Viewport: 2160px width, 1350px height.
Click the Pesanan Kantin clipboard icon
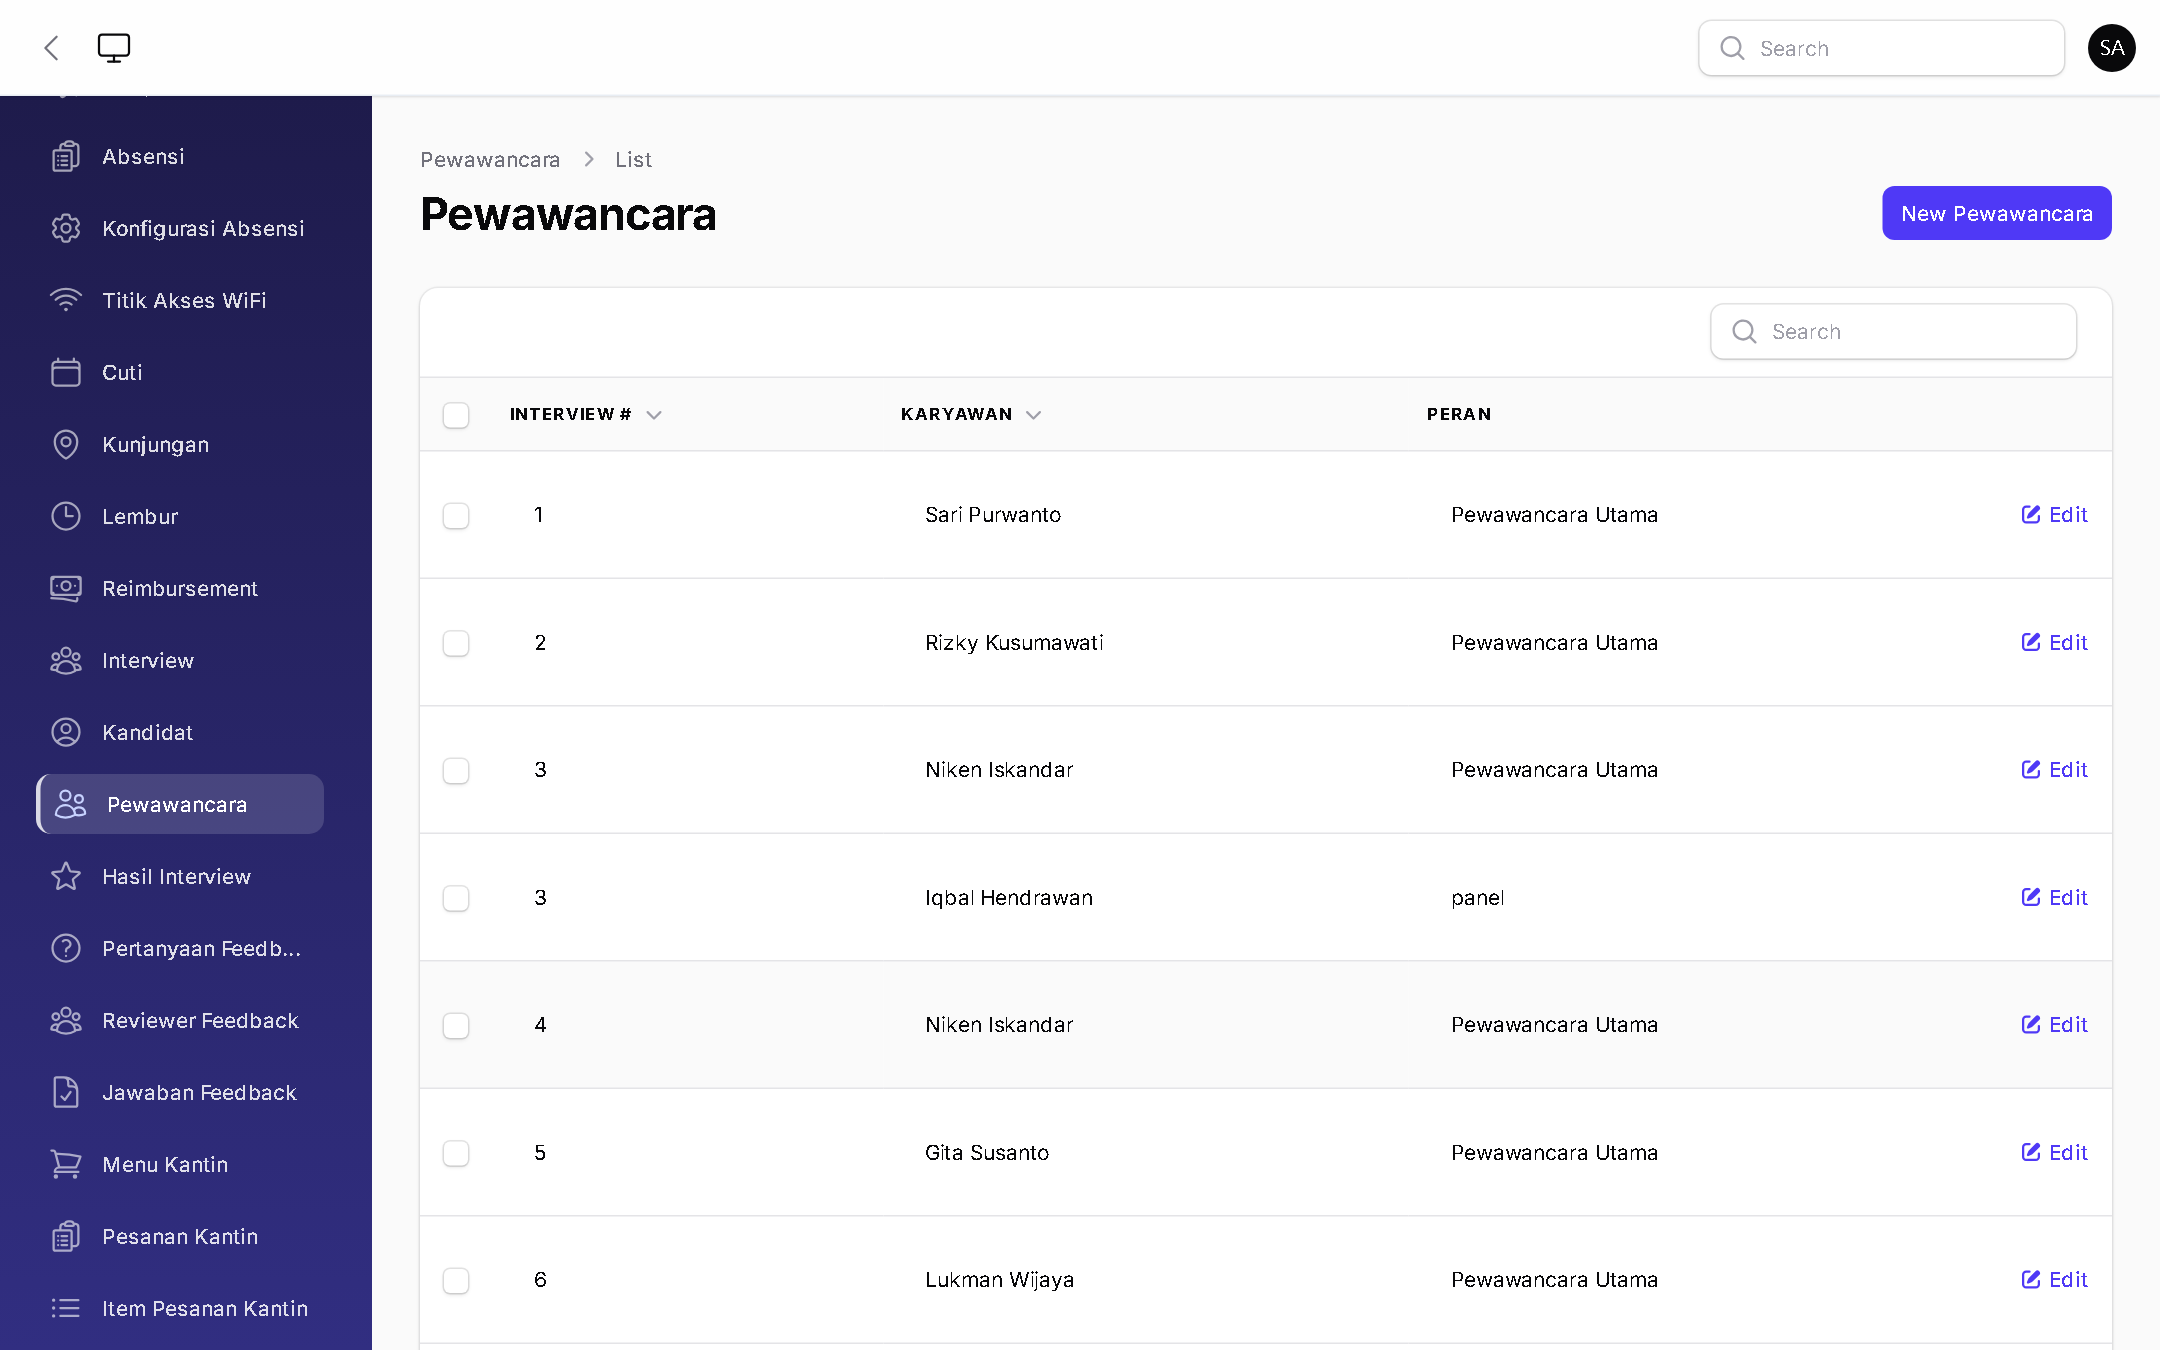[66, 1237]
